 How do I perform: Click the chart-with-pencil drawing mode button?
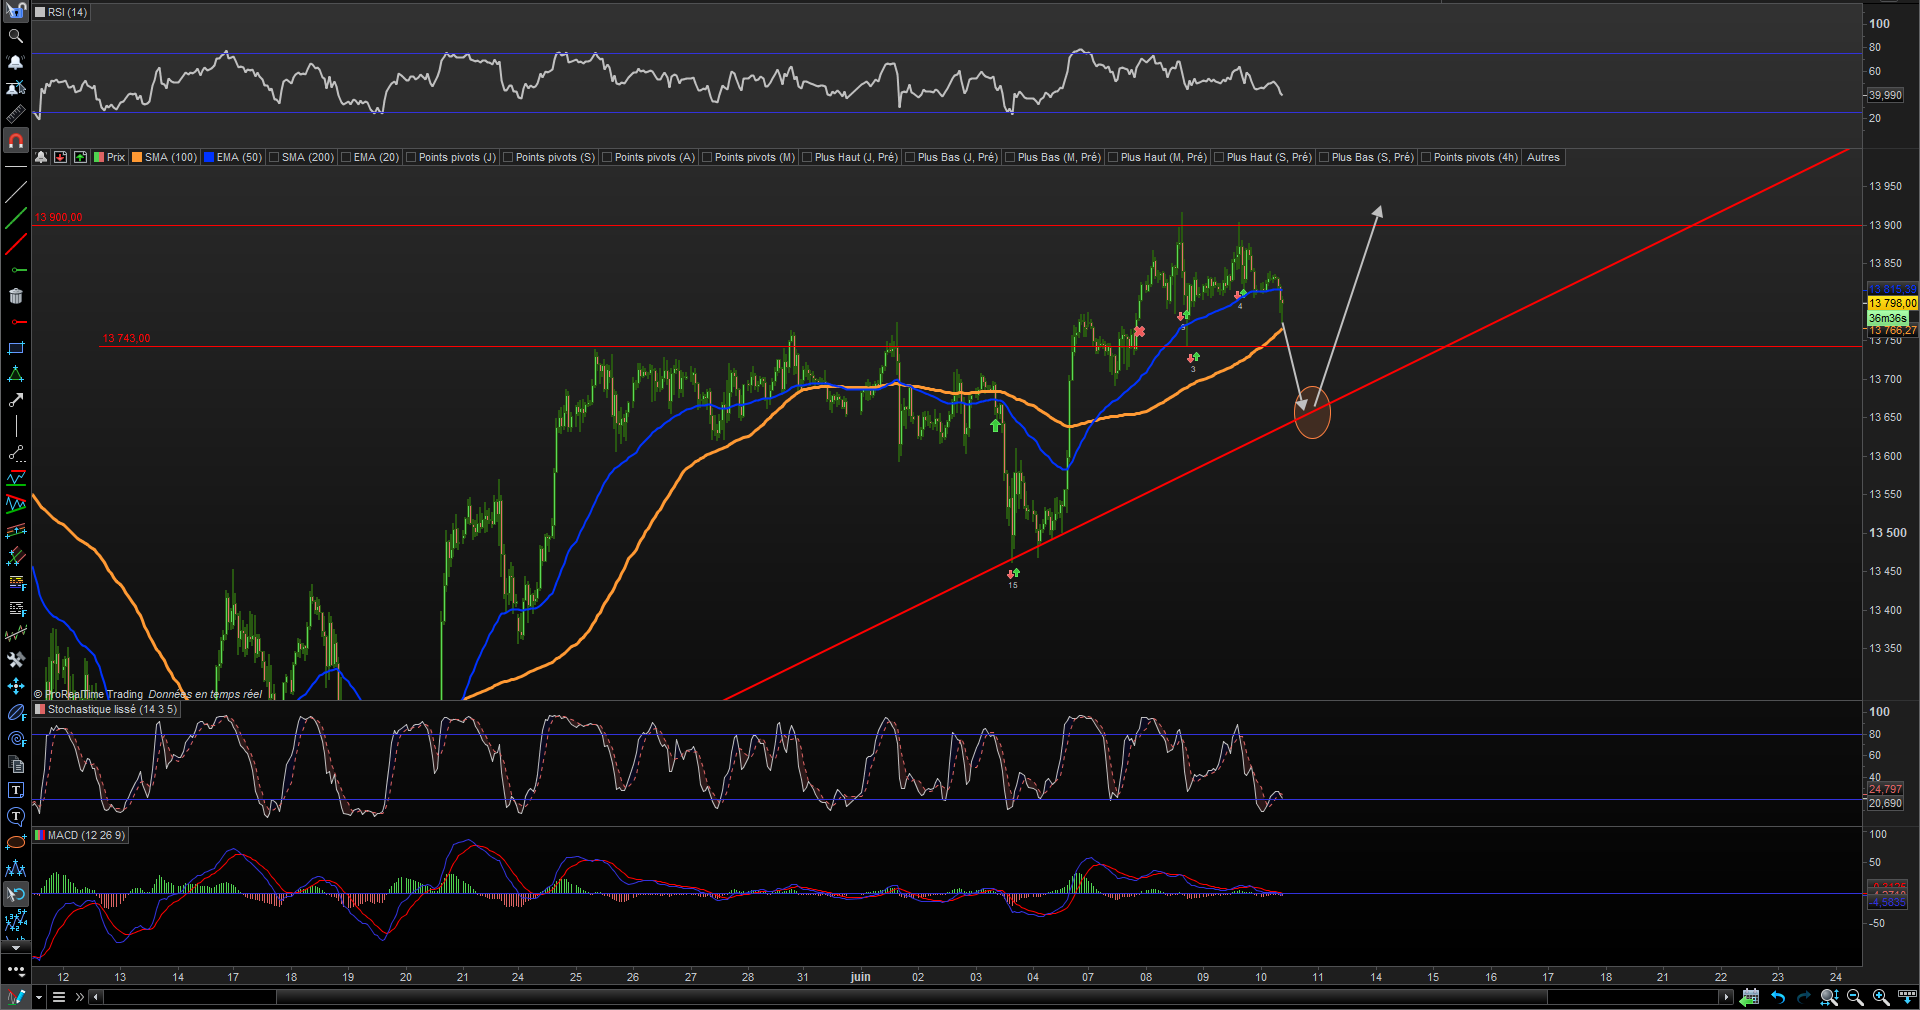tap(16, 997)
